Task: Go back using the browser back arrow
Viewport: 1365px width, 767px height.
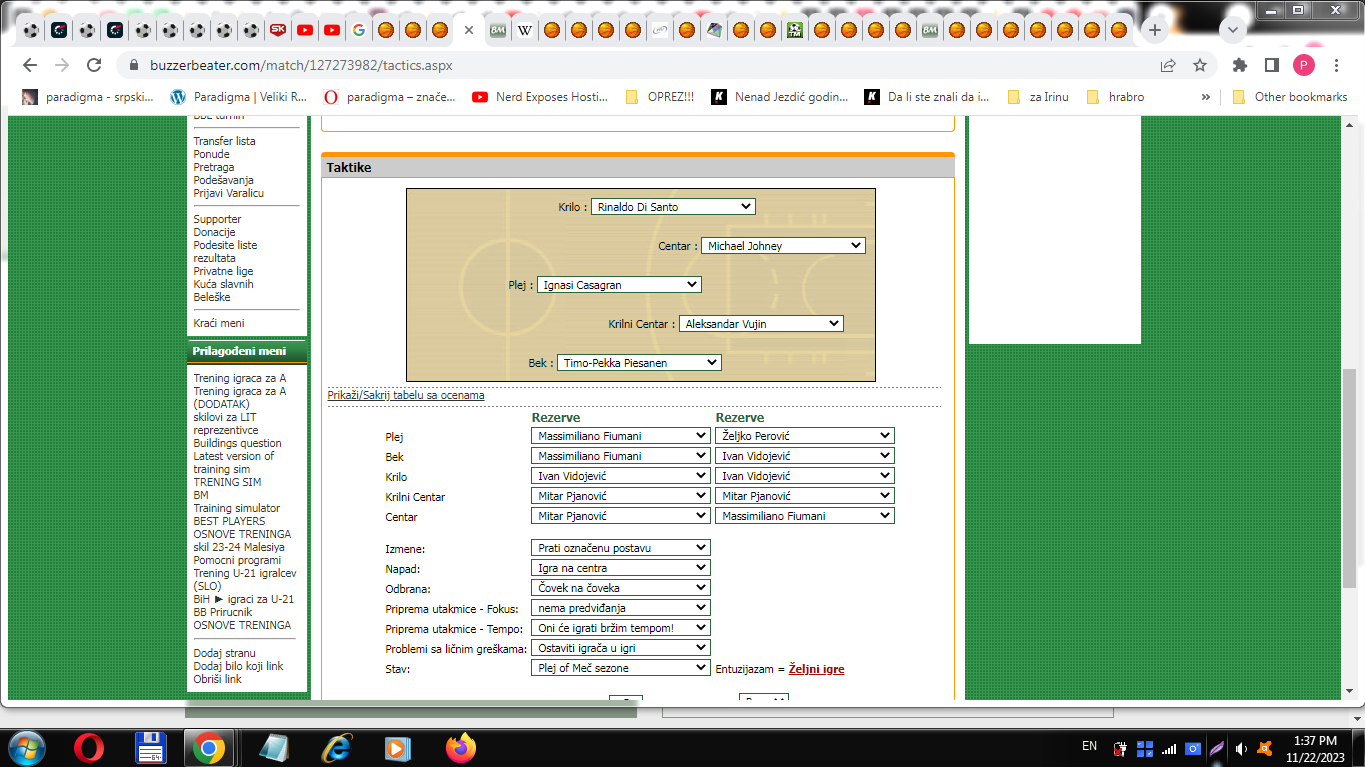Action: click(30, 65)
